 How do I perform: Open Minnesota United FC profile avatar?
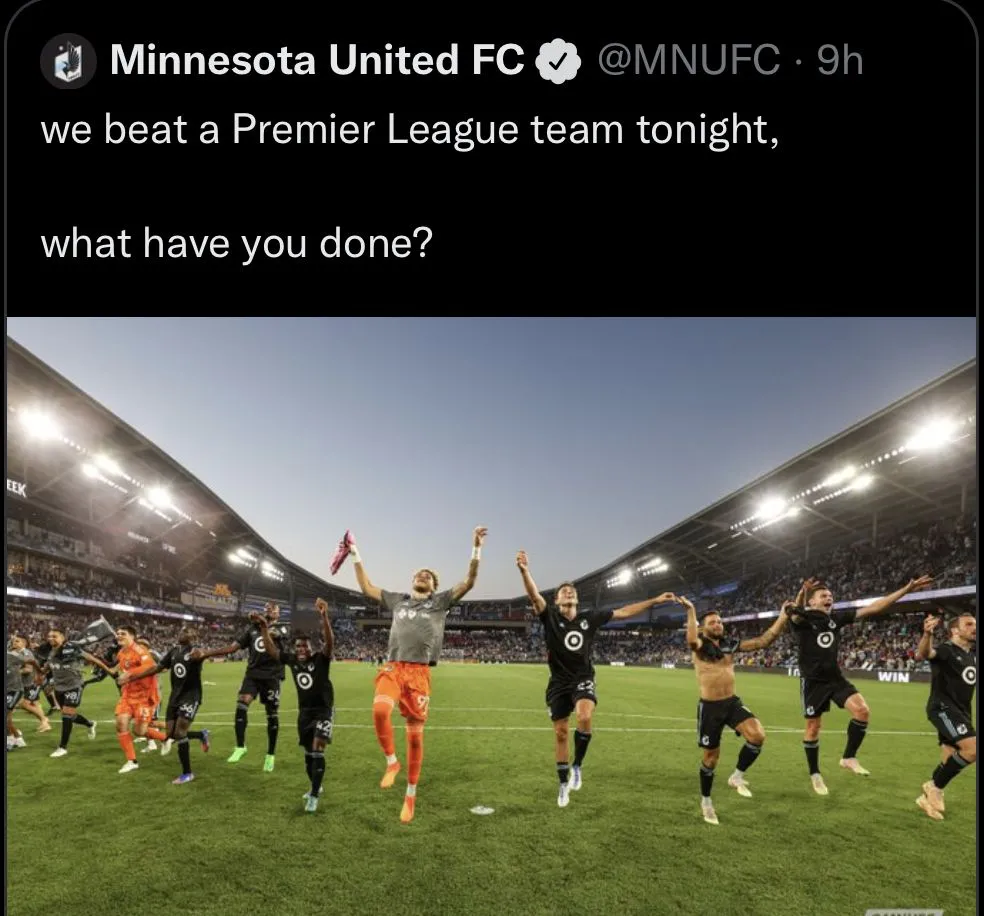pos(68,61)
